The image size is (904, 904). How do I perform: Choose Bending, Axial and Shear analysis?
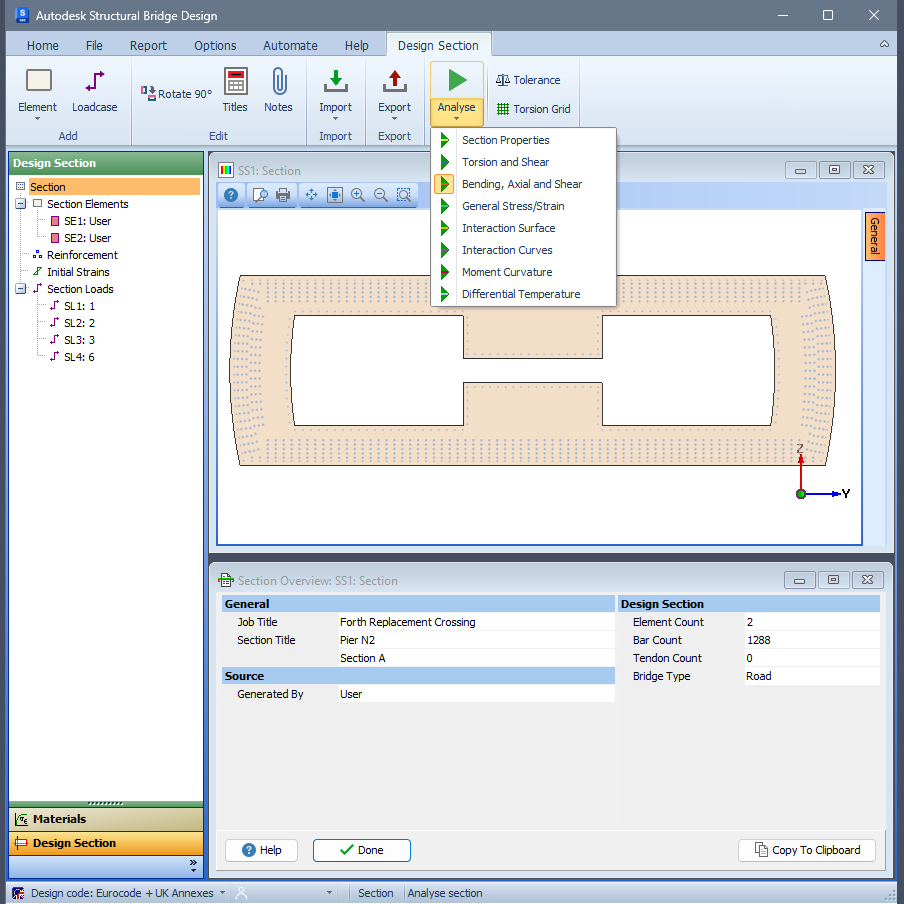pyautogui.click(x=523, y=184)
